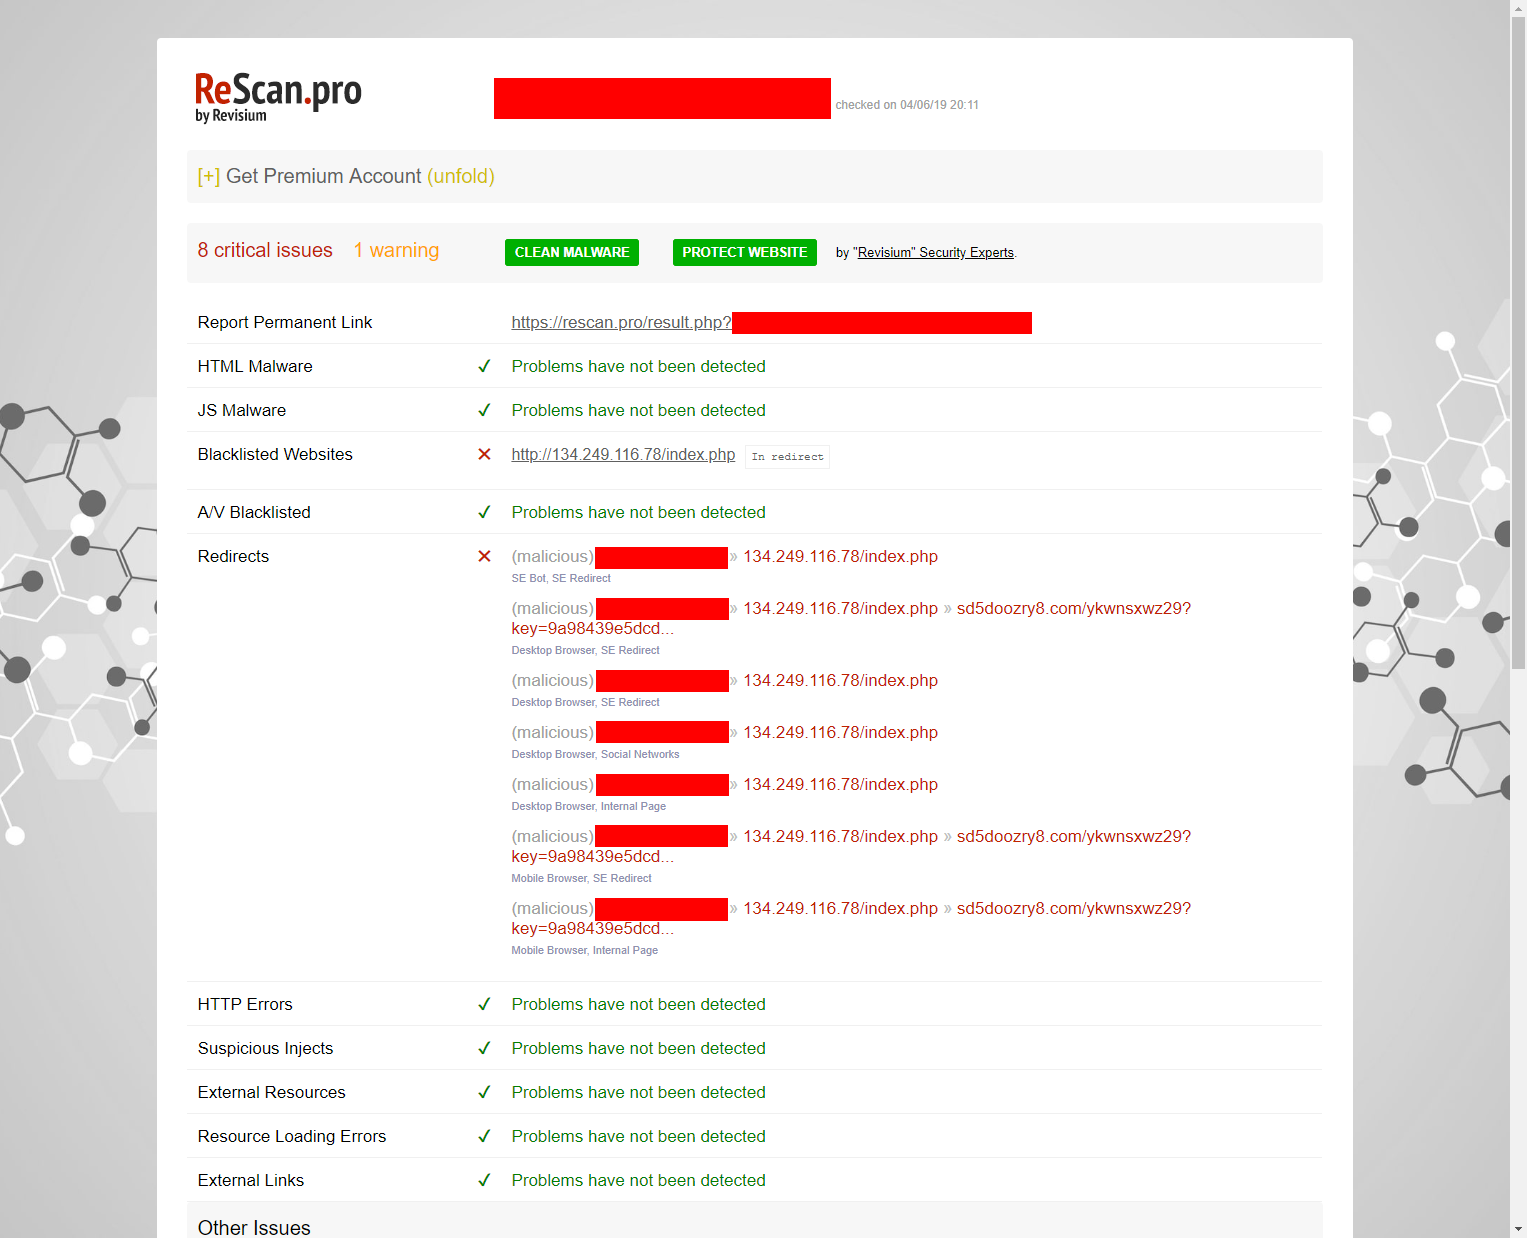
Task: Open the Revisium Security Experts link
Action: coord(934,253)
